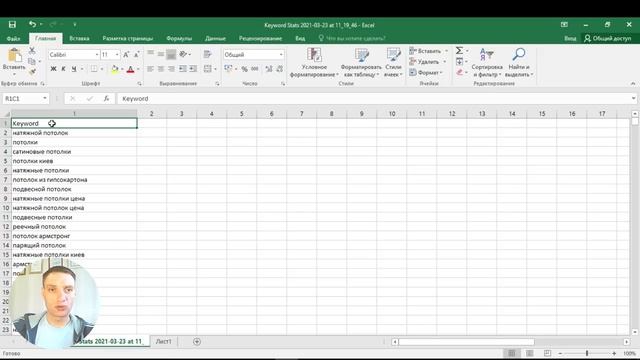This screenshot has height=360, width=640.
Task: Click the Clear eraser icon
Action: 459,72
